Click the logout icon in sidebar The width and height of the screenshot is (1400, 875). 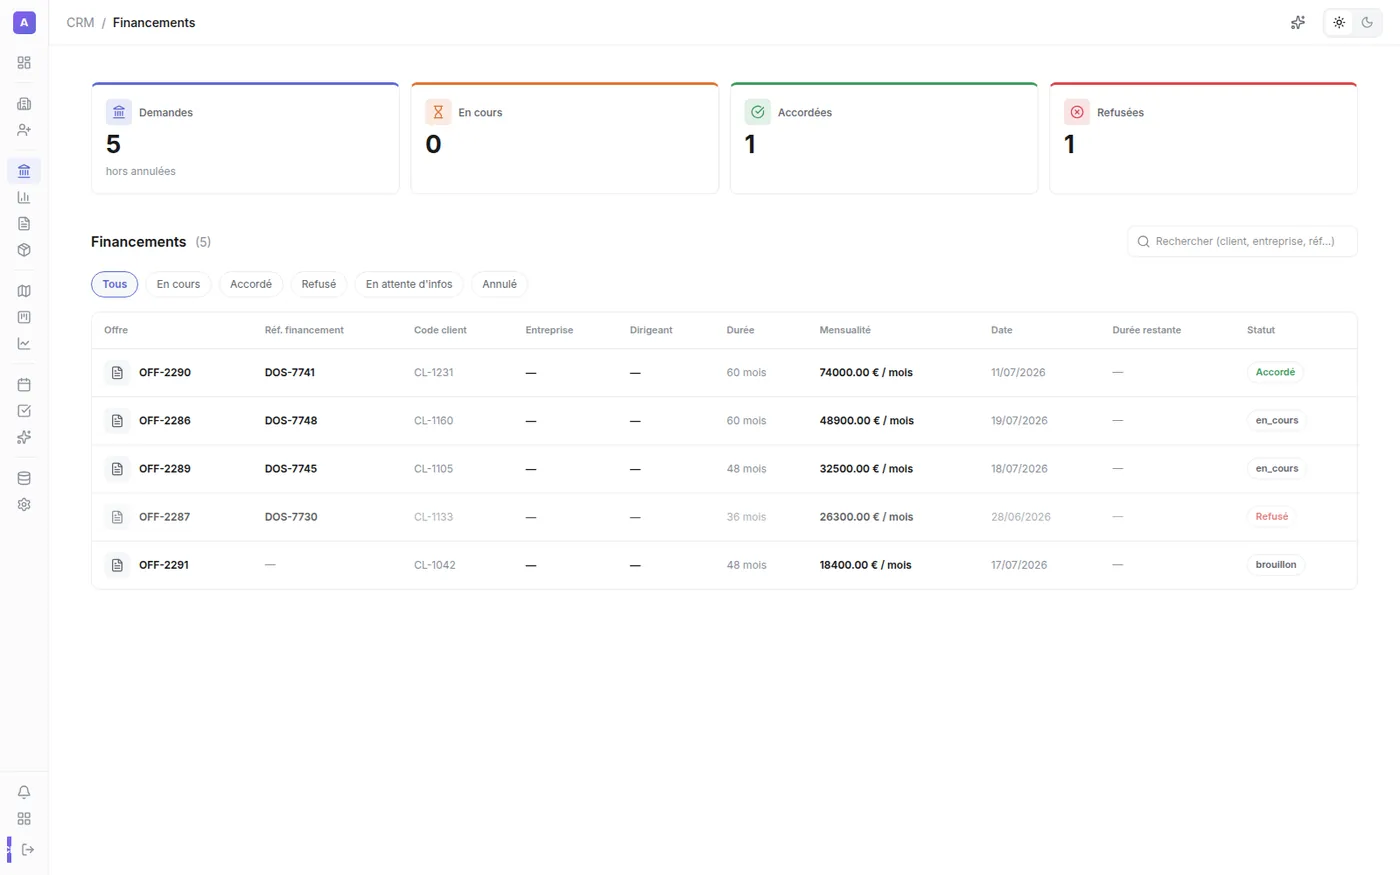[28, 849]
